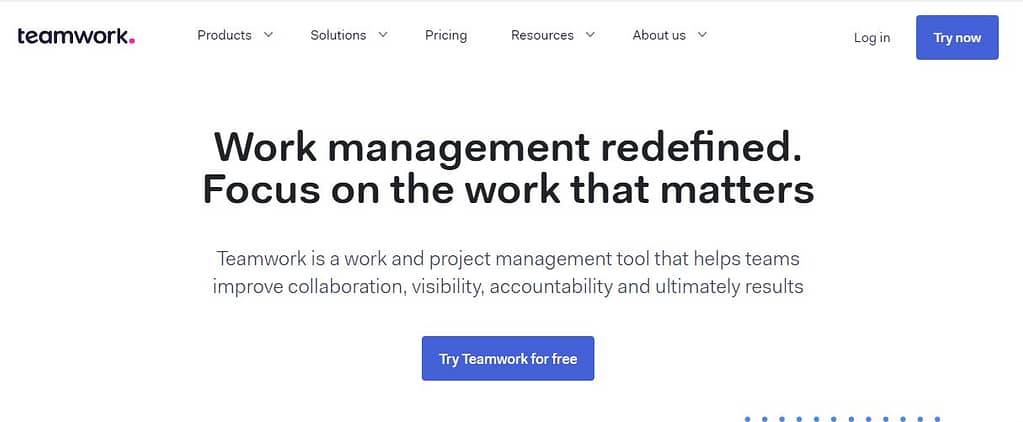Screen dimensions: 1023x422
Task: Expand the About us chevron arrow
Action: (702, 35)
